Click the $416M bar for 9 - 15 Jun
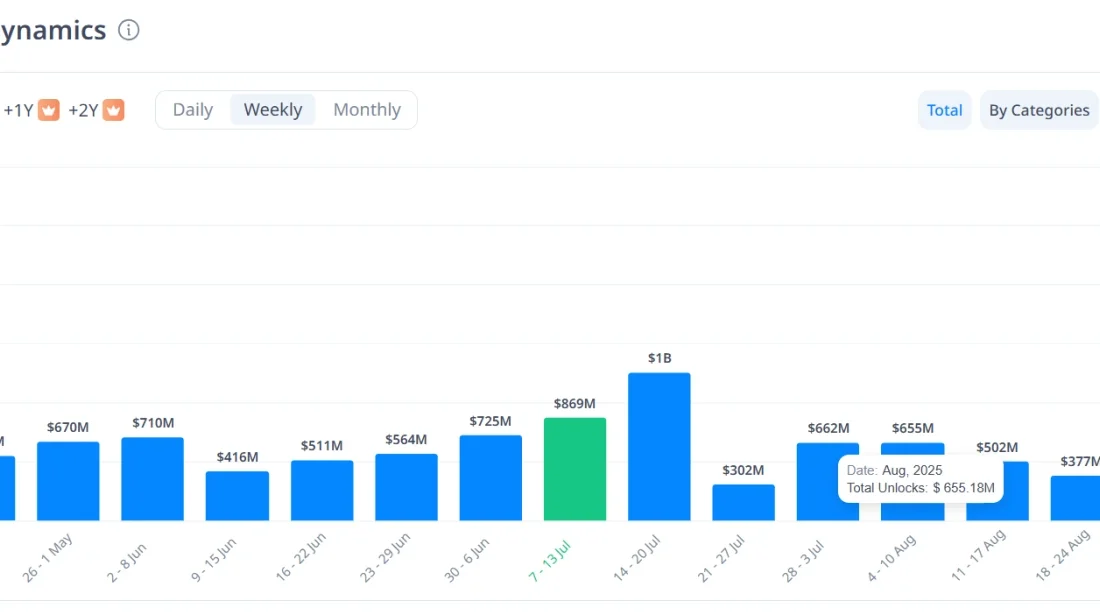Image resolution: width=1100 pixels, height=615 pixels. pyautogui.click(x=237, y=496)
